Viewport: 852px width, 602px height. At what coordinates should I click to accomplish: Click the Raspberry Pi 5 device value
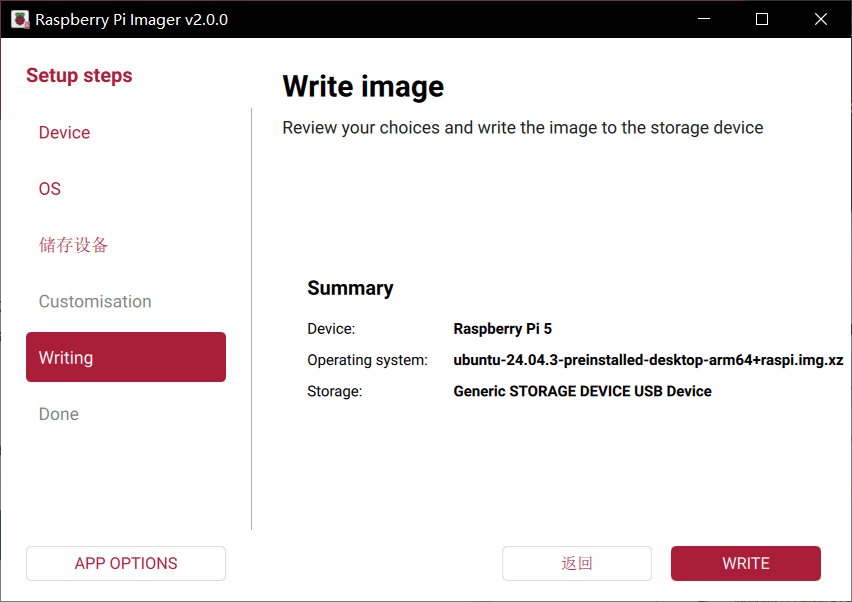pyautogui.click(x=502, y=328)
